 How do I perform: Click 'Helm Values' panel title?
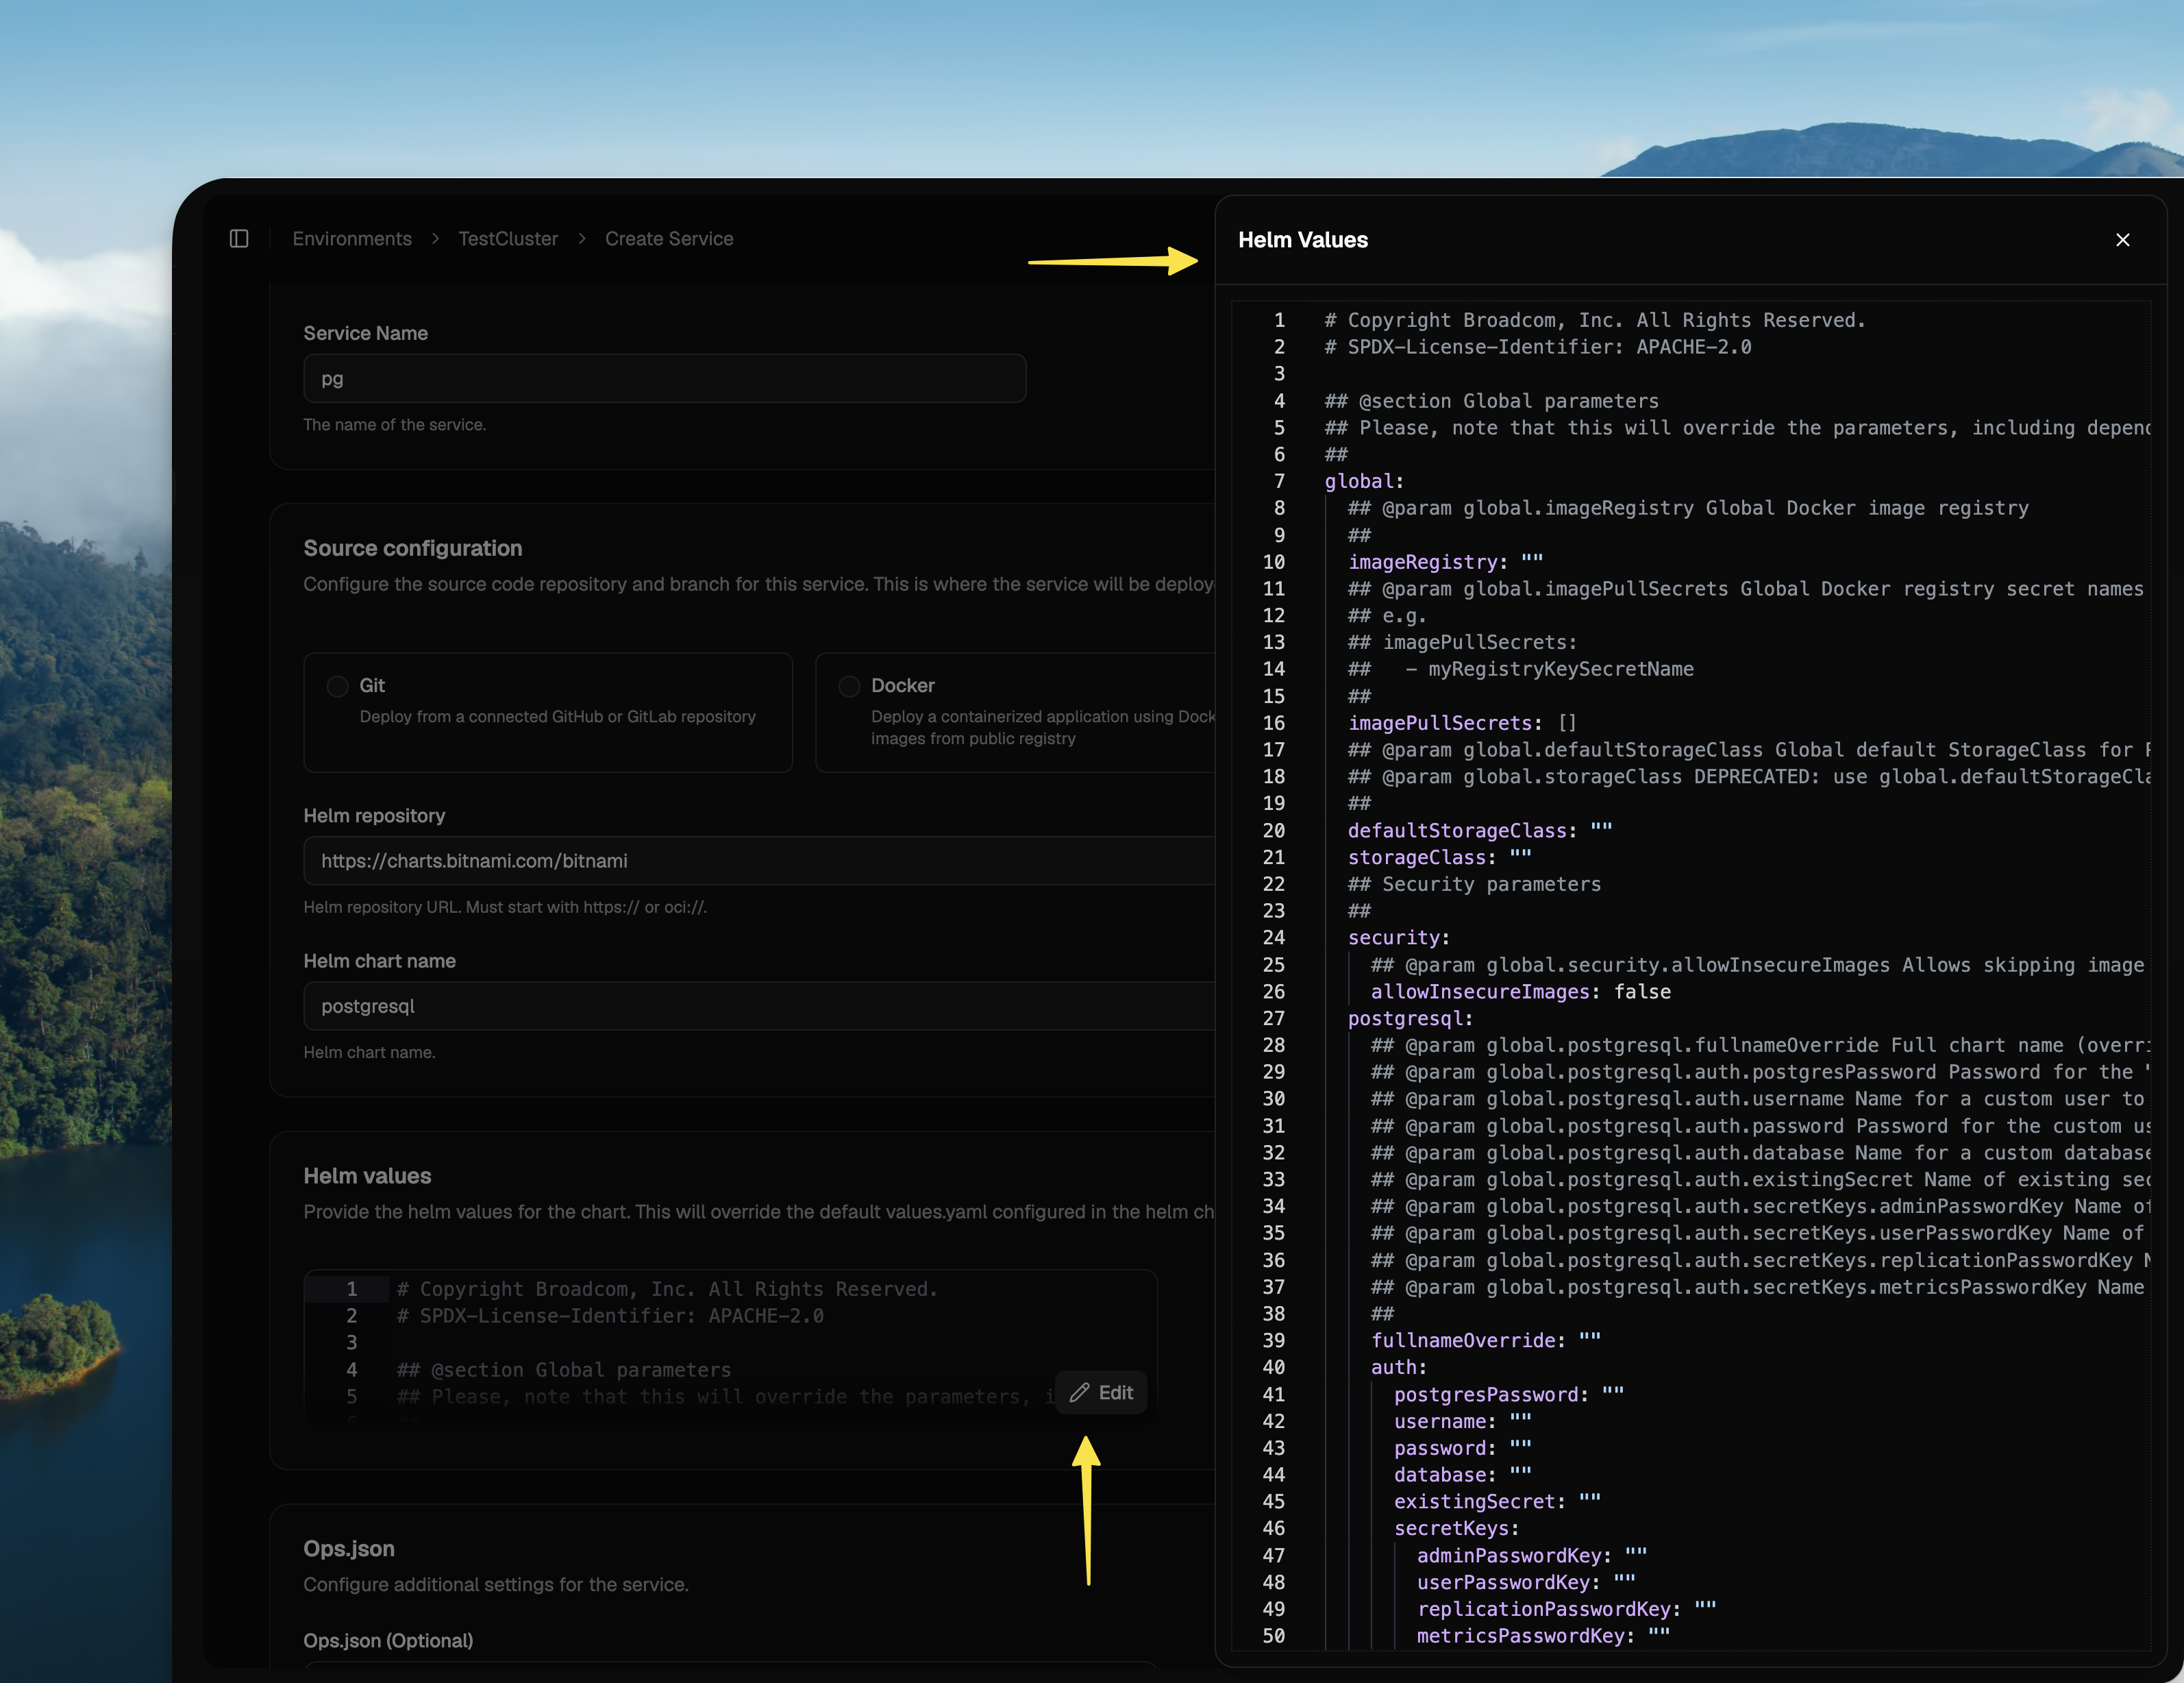tap(1303, 240)
